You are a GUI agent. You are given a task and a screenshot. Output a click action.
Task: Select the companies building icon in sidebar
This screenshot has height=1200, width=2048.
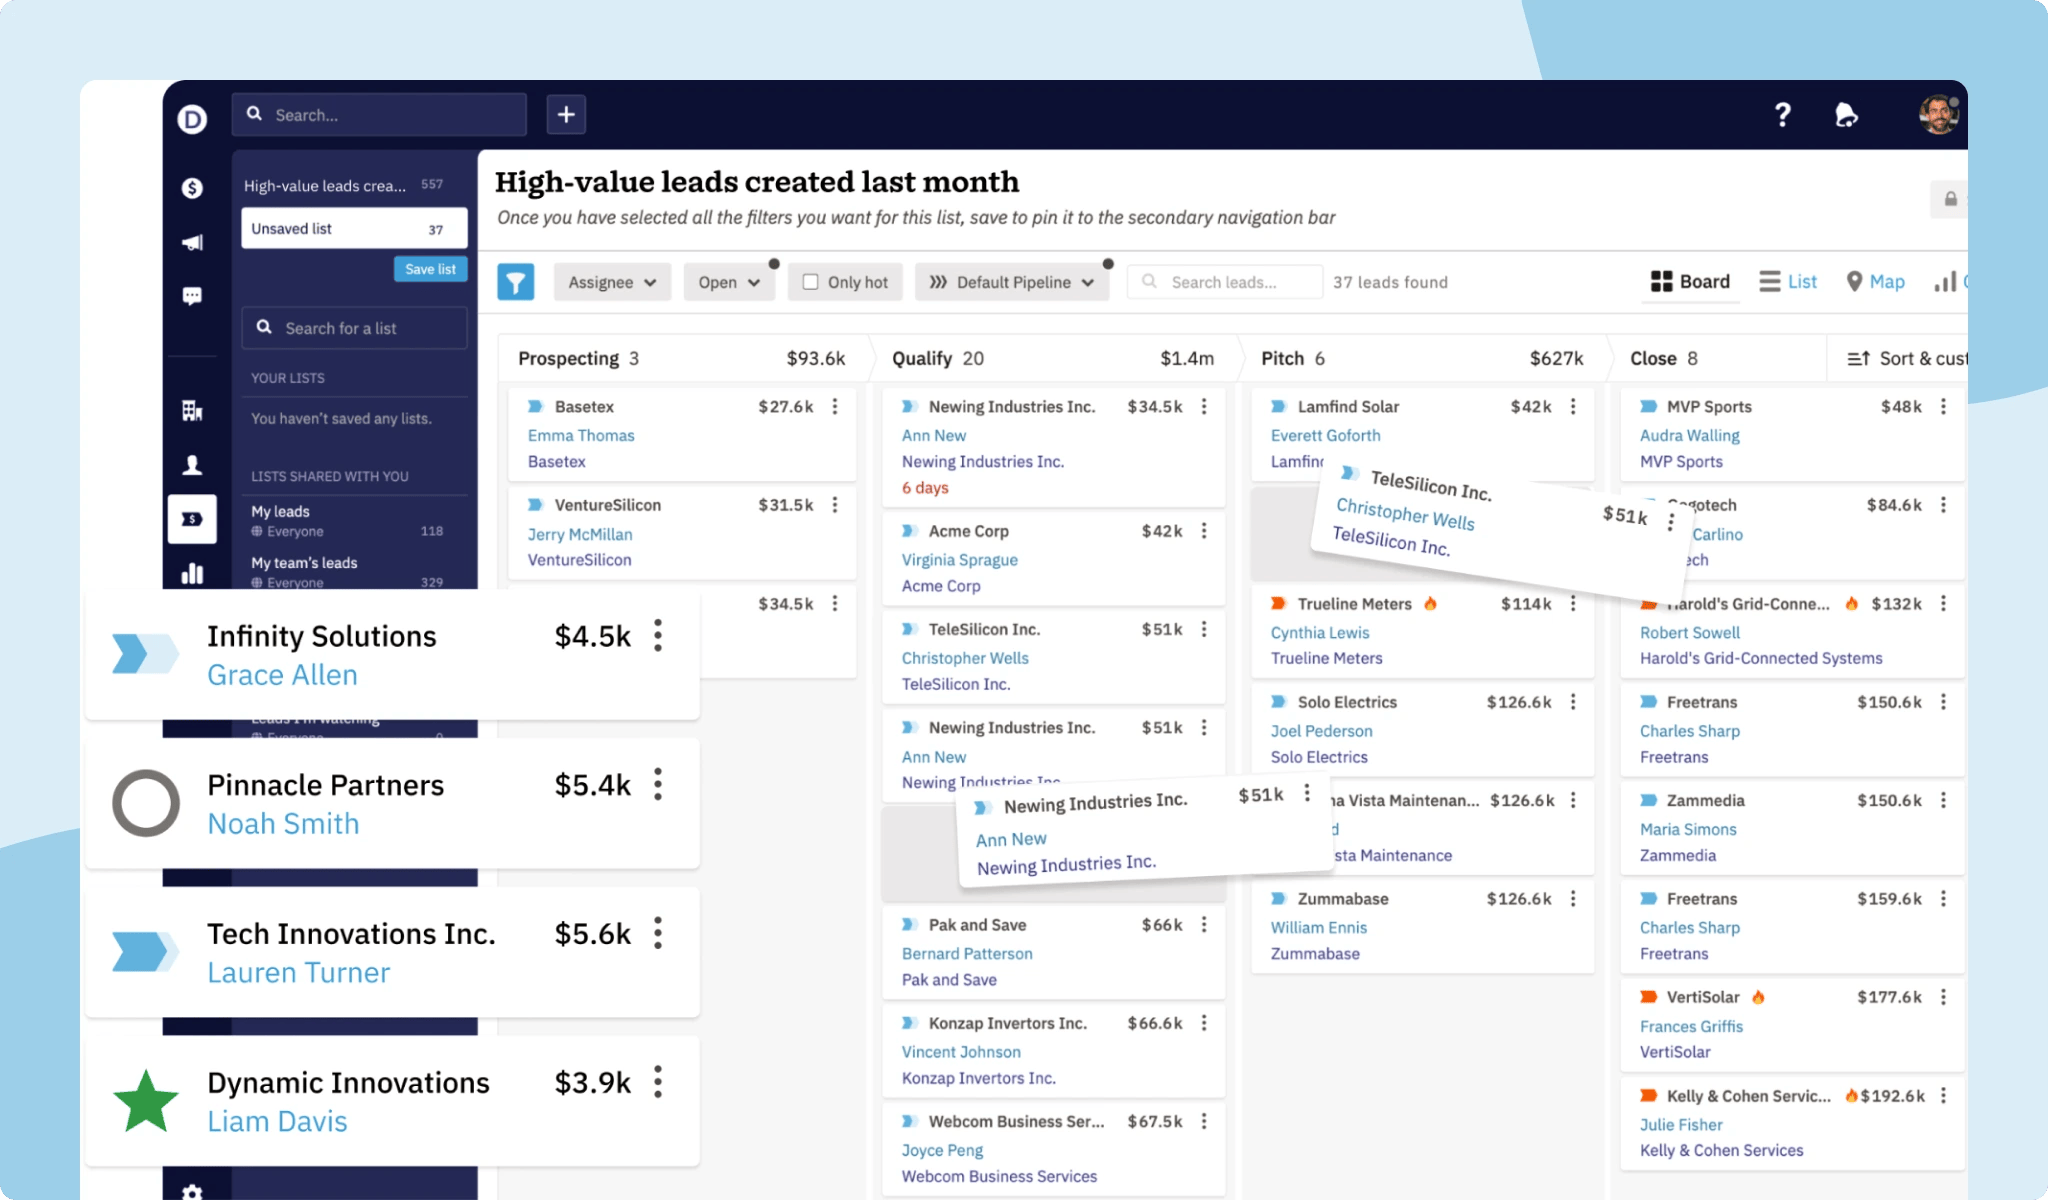tap(191, 410)
